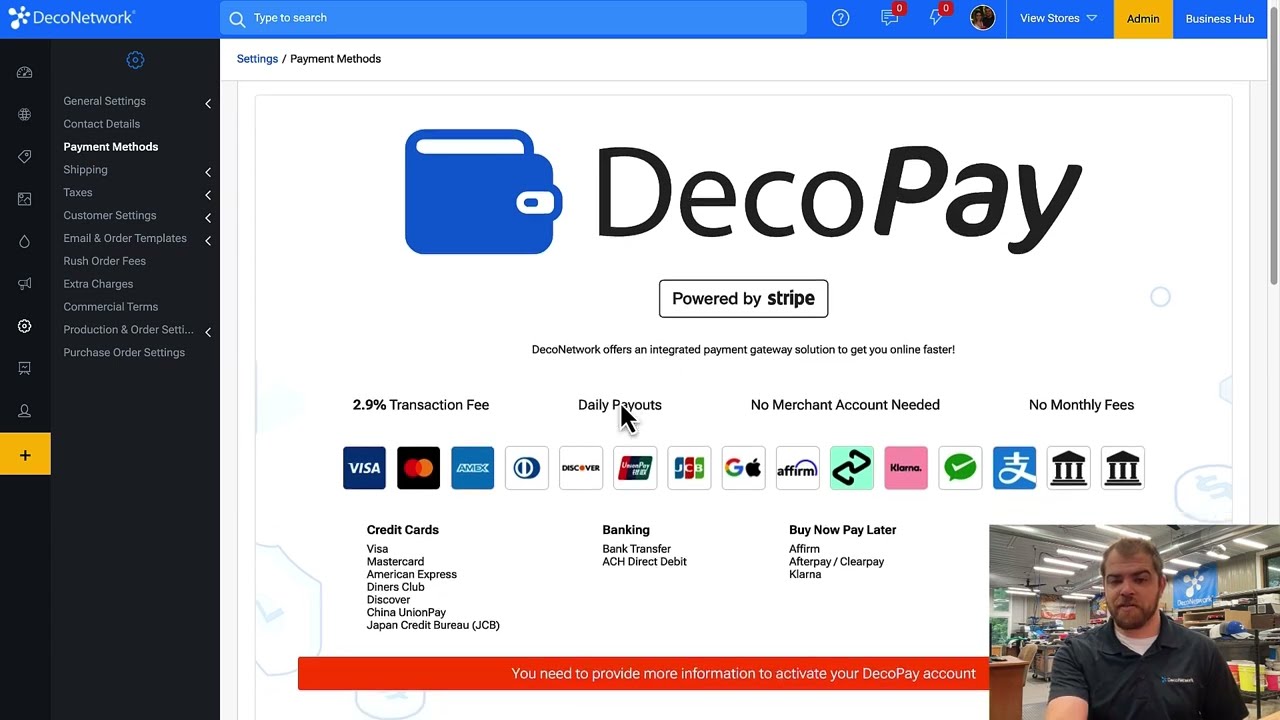Expand Production & Order Settings chevron
1280x720 pixels.
coord(208,332)
